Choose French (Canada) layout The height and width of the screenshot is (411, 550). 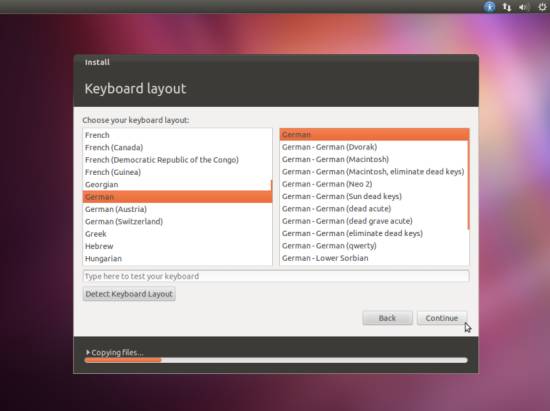coord(177,147)
